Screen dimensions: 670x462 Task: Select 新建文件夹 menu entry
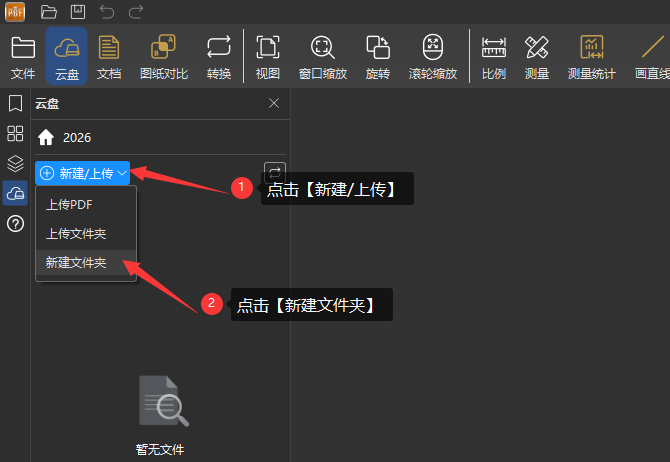click(x=76, y=264)
